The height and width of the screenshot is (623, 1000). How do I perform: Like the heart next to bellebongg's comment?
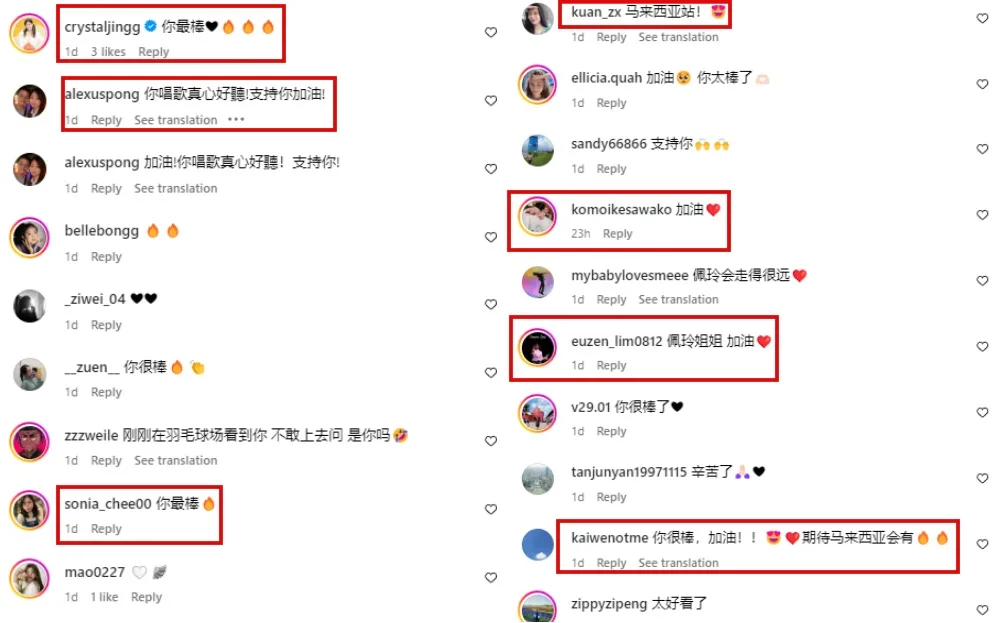[x=490, y=237]
